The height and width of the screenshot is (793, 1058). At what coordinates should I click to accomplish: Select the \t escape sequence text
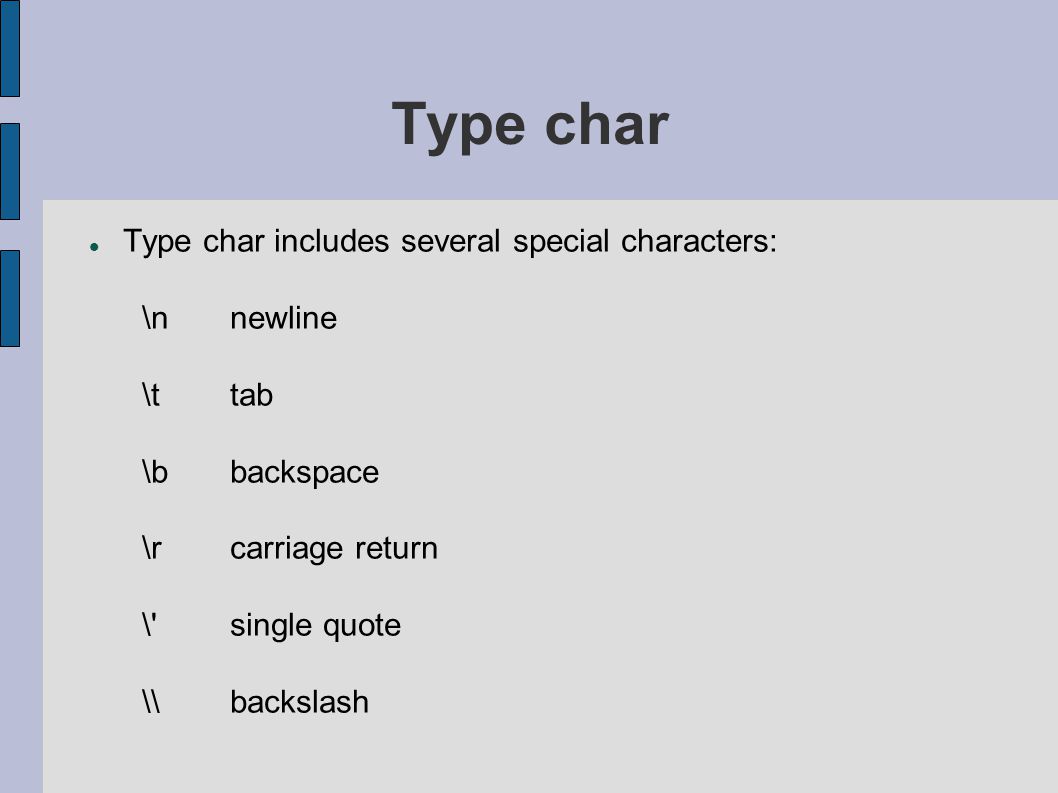click(151, 395)
